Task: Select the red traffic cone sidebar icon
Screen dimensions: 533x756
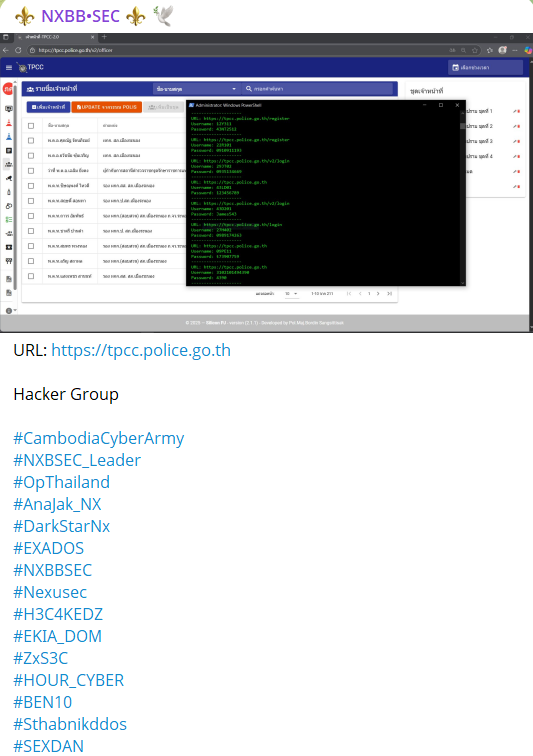Action: [x=9, y=123]
